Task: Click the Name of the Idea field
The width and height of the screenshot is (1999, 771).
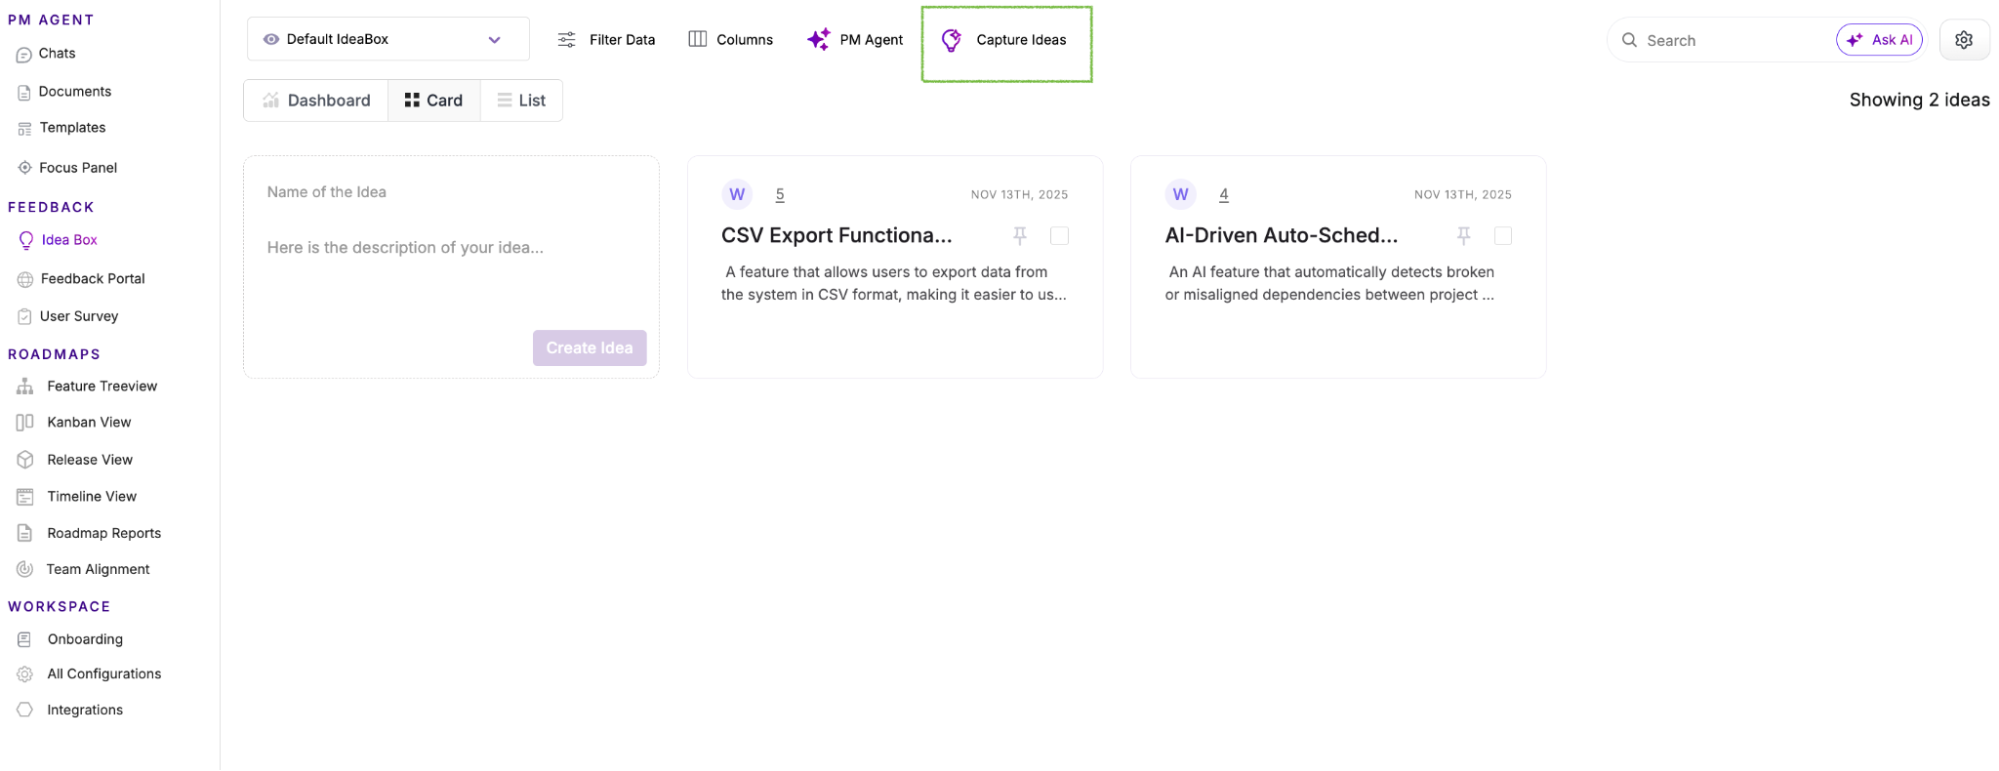Action: 450,192
